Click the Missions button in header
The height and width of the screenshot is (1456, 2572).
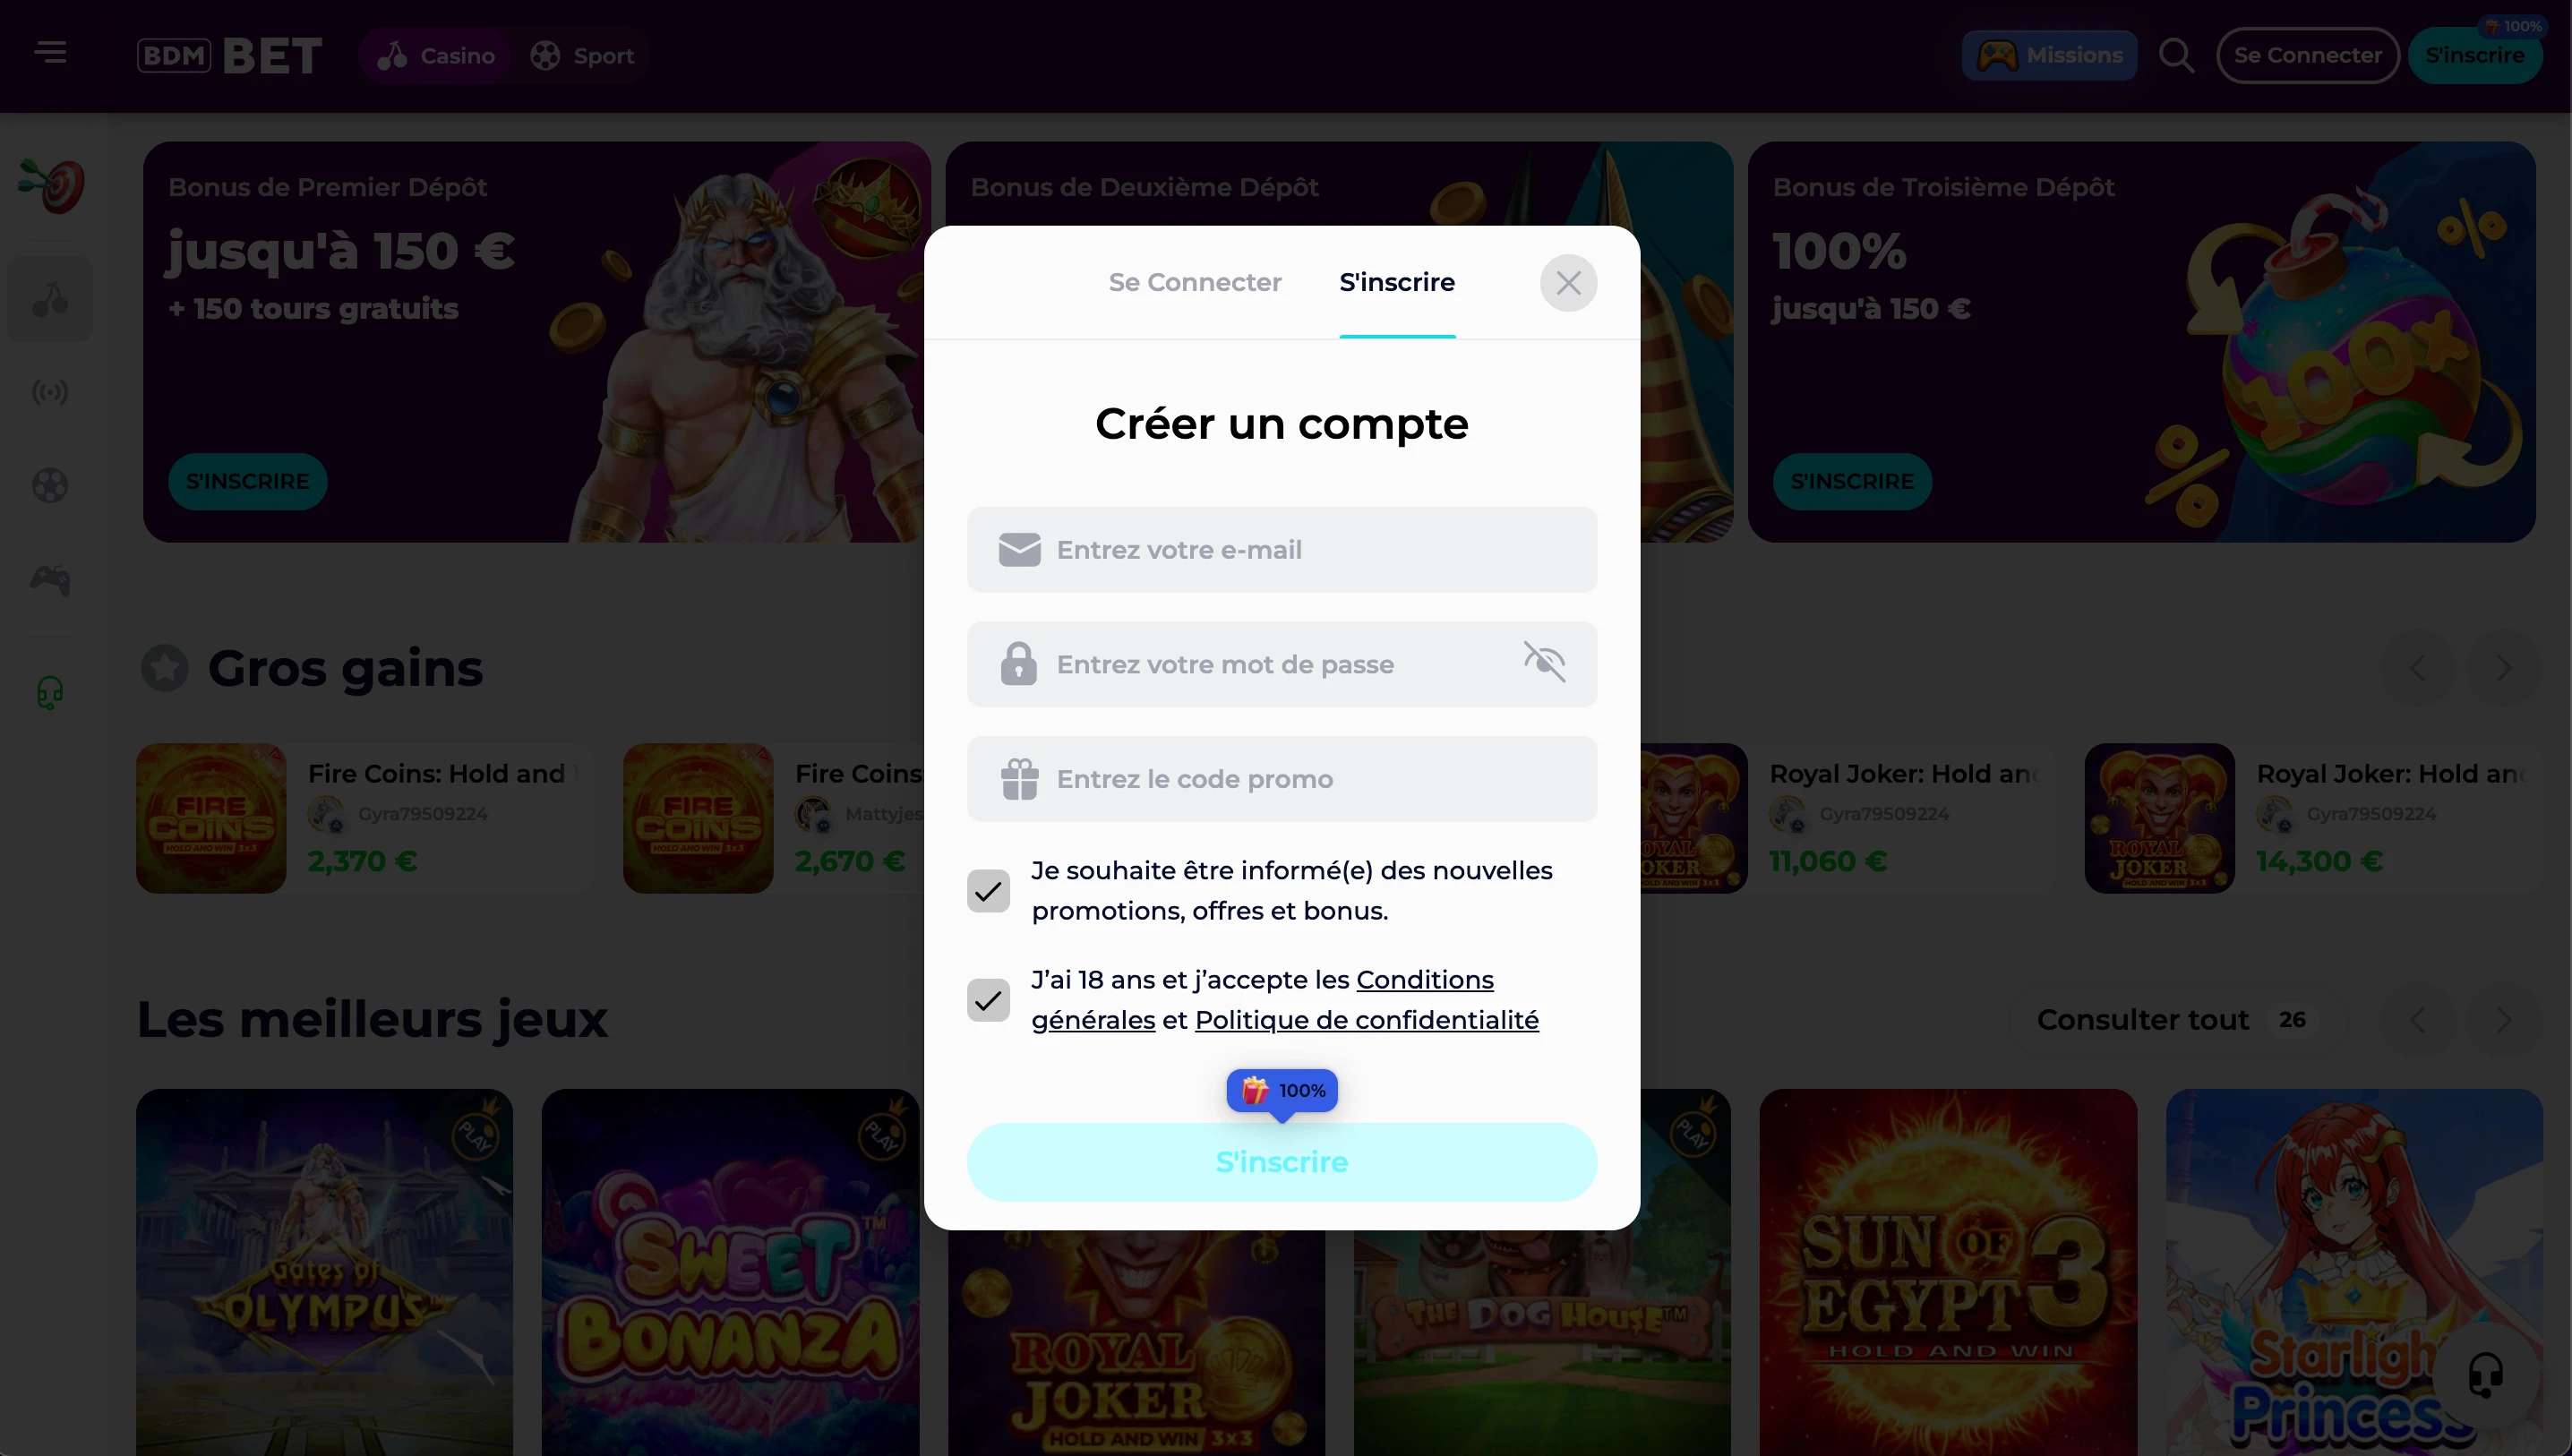tap(2049, 55)
